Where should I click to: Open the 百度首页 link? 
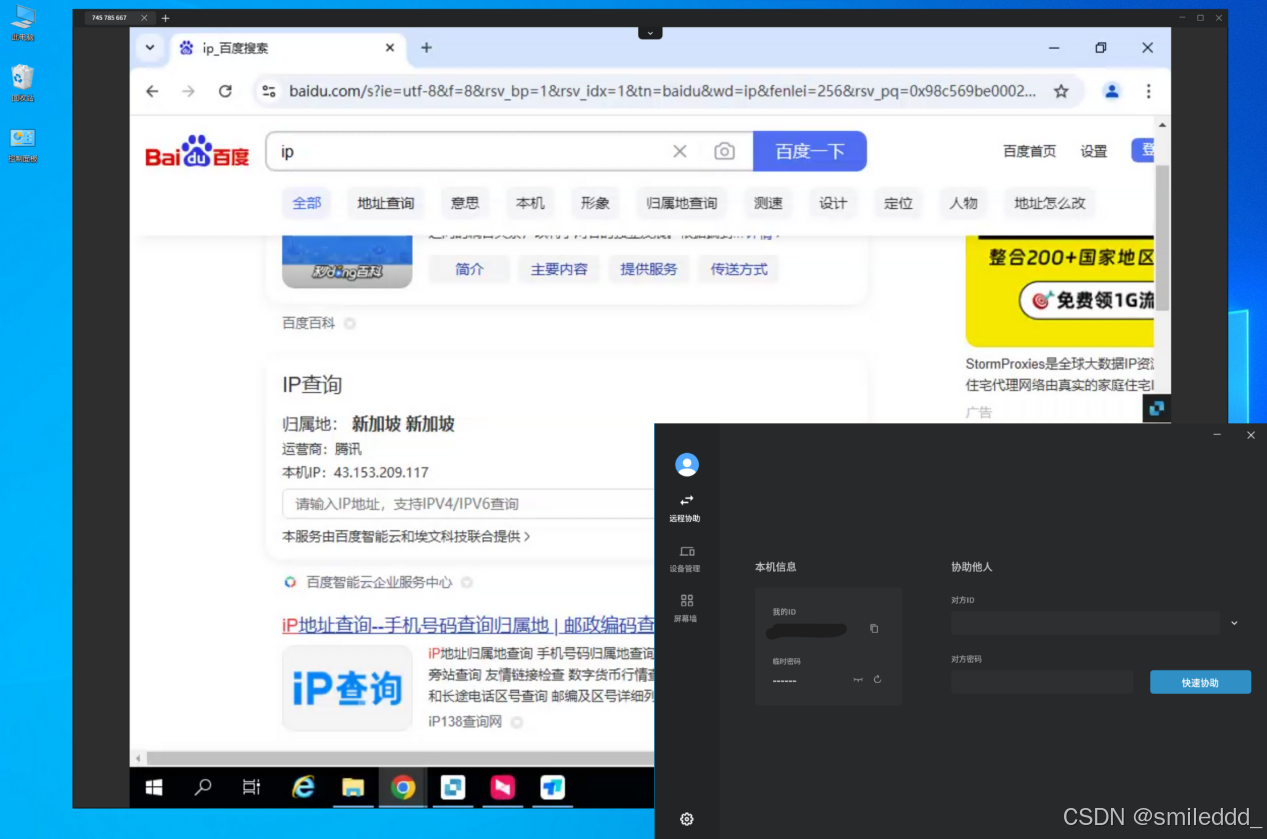[x=1029, y=151]
